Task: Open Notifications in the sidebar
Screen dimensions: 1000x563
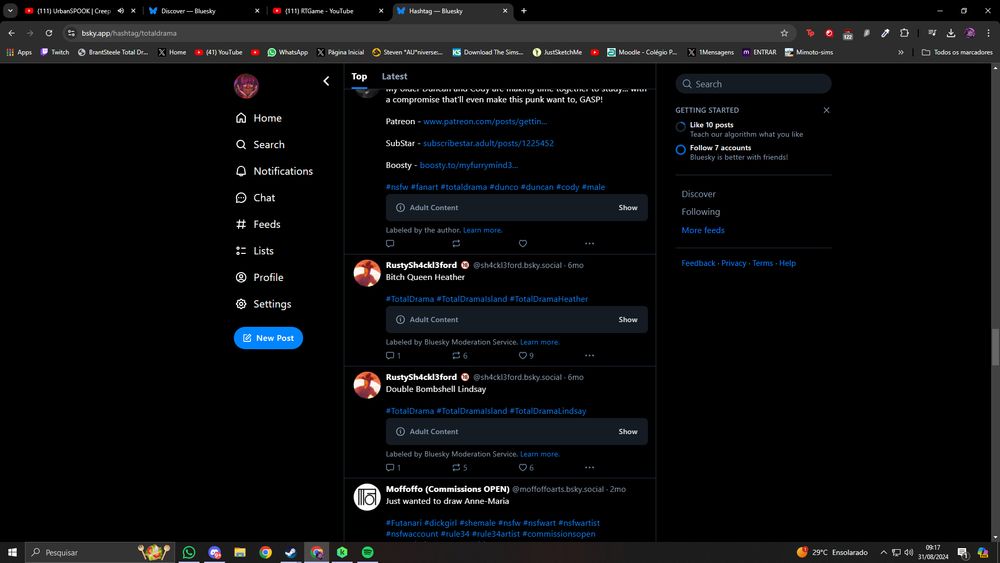Action: pyautogui.click(x=274, y=171)
